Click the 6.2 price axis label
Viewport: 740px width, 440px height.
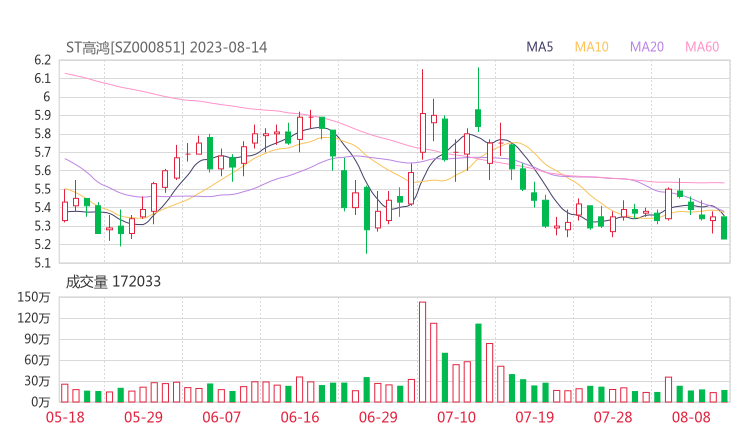42,78
